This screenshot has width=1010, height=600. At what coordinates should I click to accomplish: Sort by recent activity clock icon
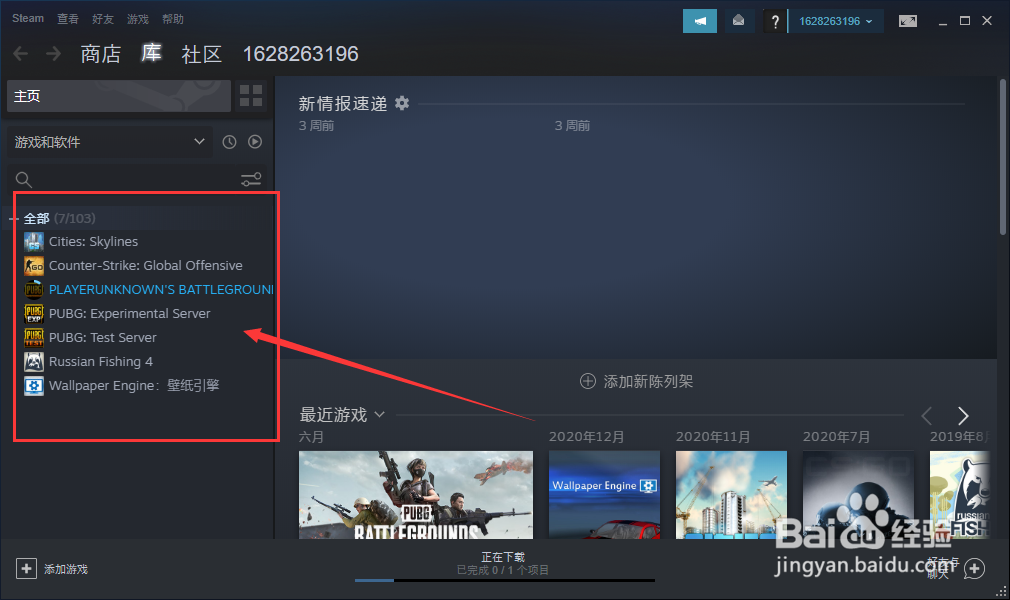pos(229,142)
